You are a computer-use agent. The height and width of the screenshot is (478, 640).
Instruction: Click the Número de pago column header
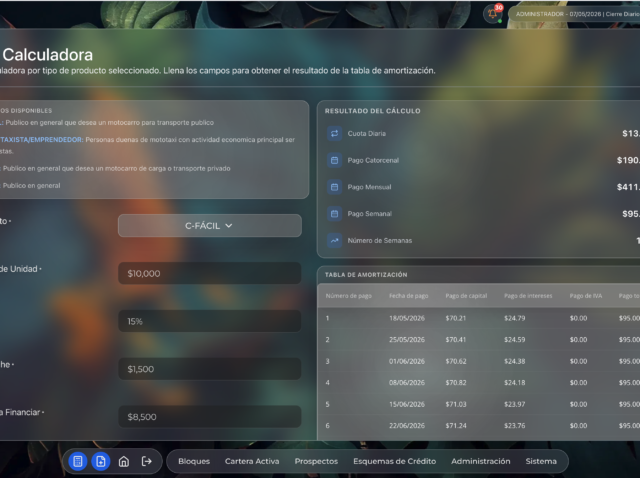(349, 296)
